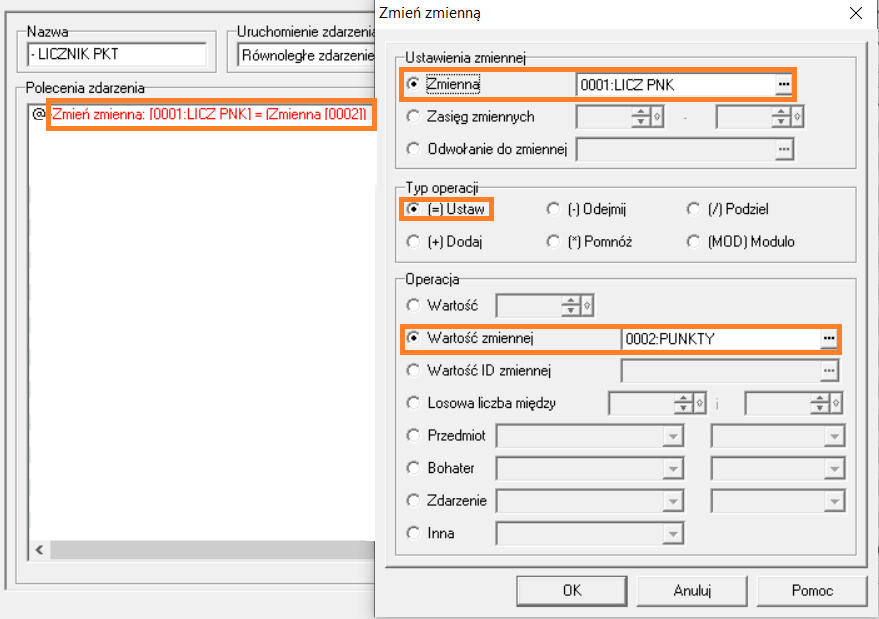Choose the (+) Dodaj operation type
Screen dimensions: 879x619
tap(414, 241)
